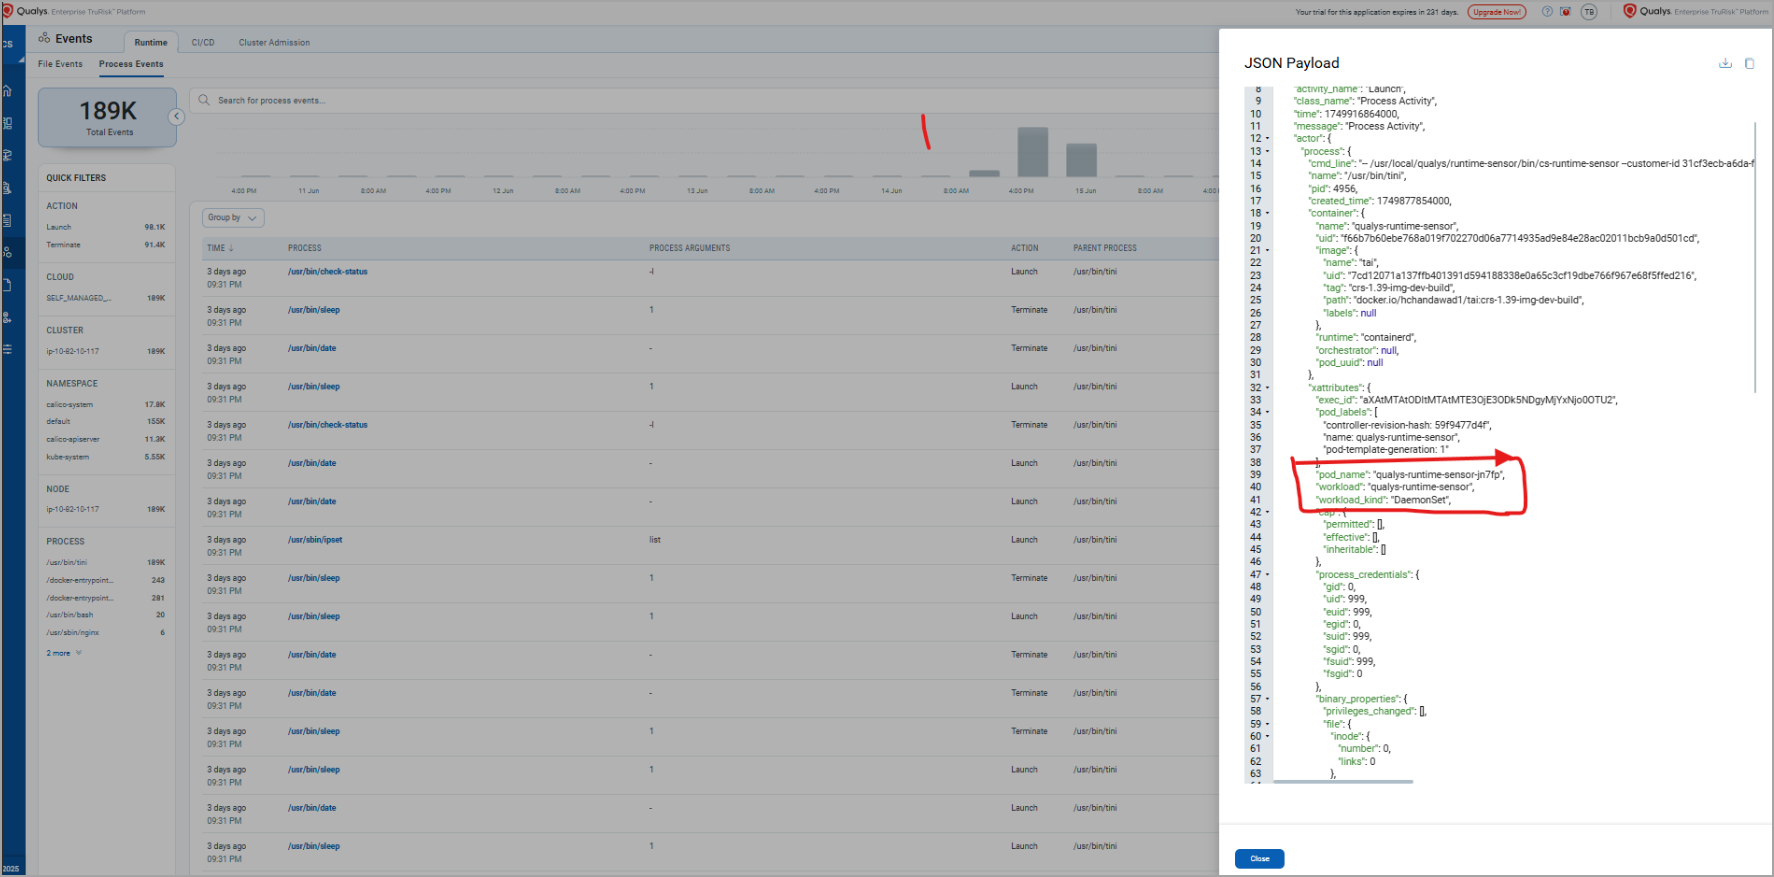Open the Events section icon

point(44,38)
